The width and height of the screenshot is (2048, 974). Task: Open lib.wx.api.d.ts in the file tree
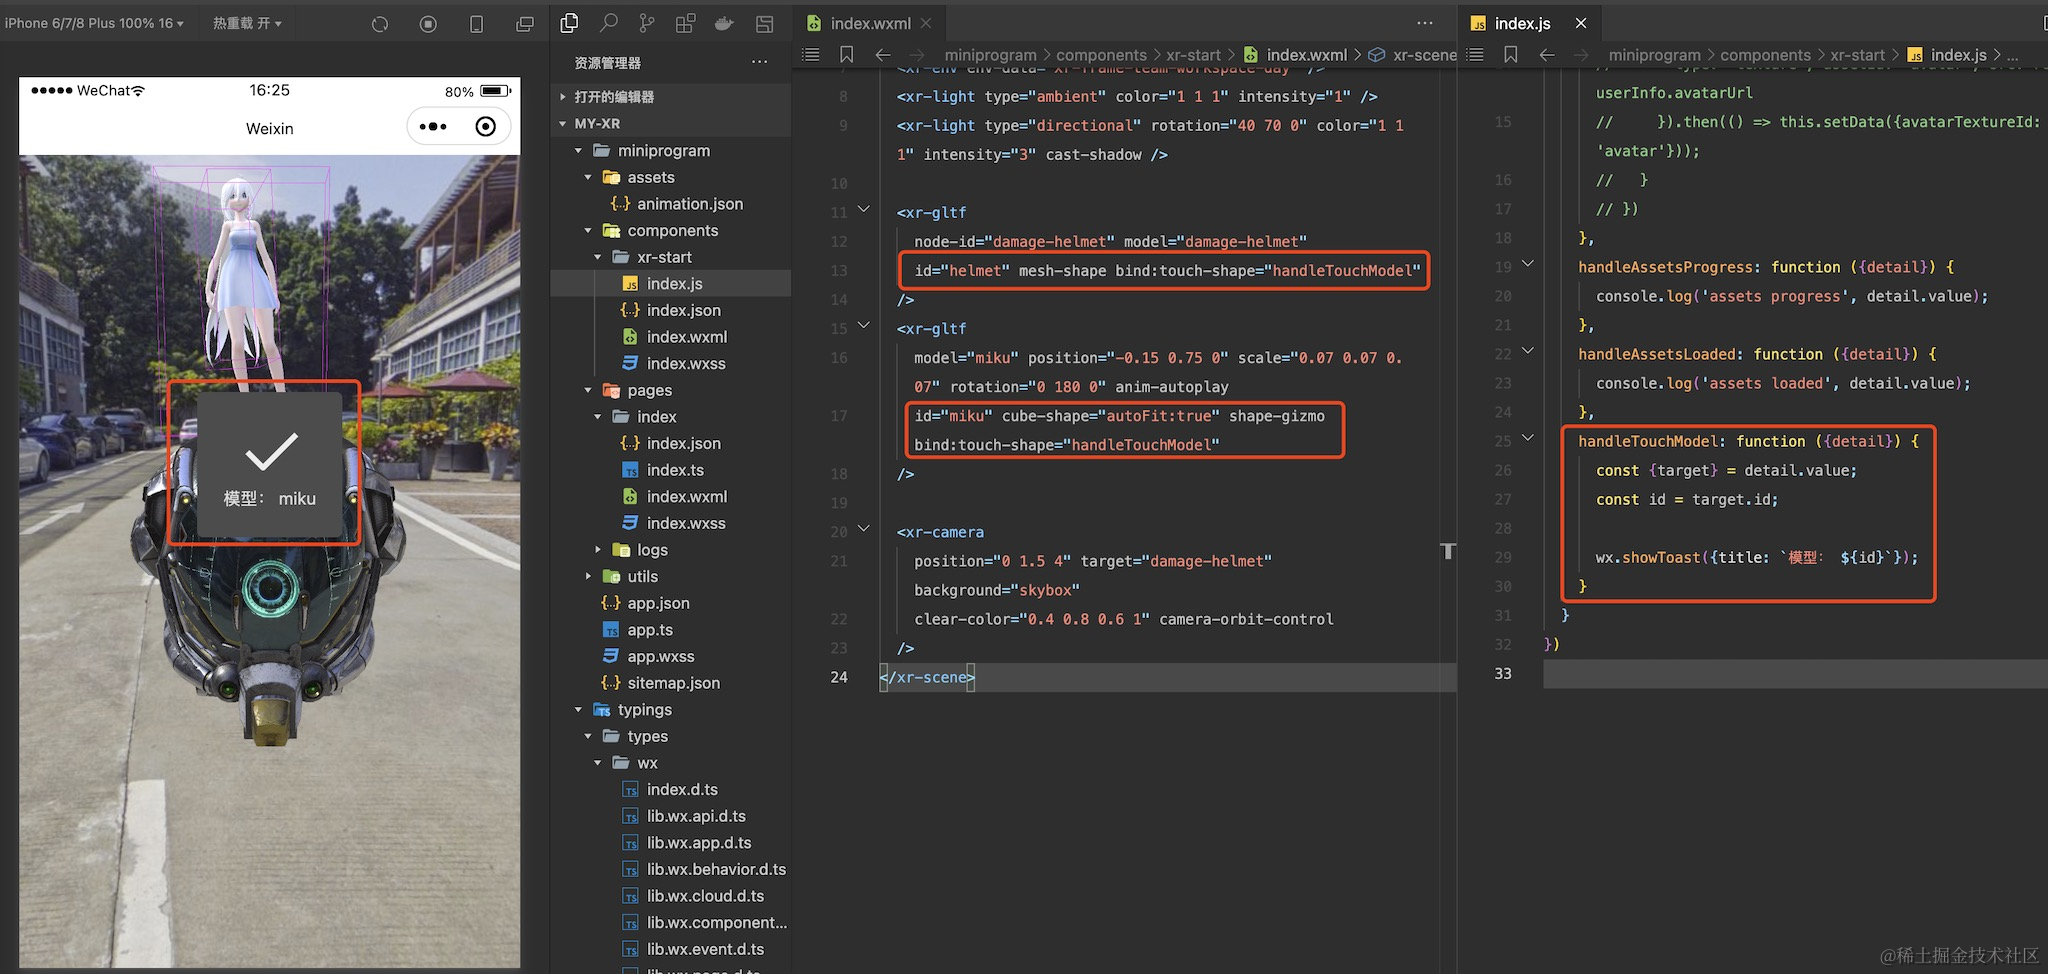696,817
